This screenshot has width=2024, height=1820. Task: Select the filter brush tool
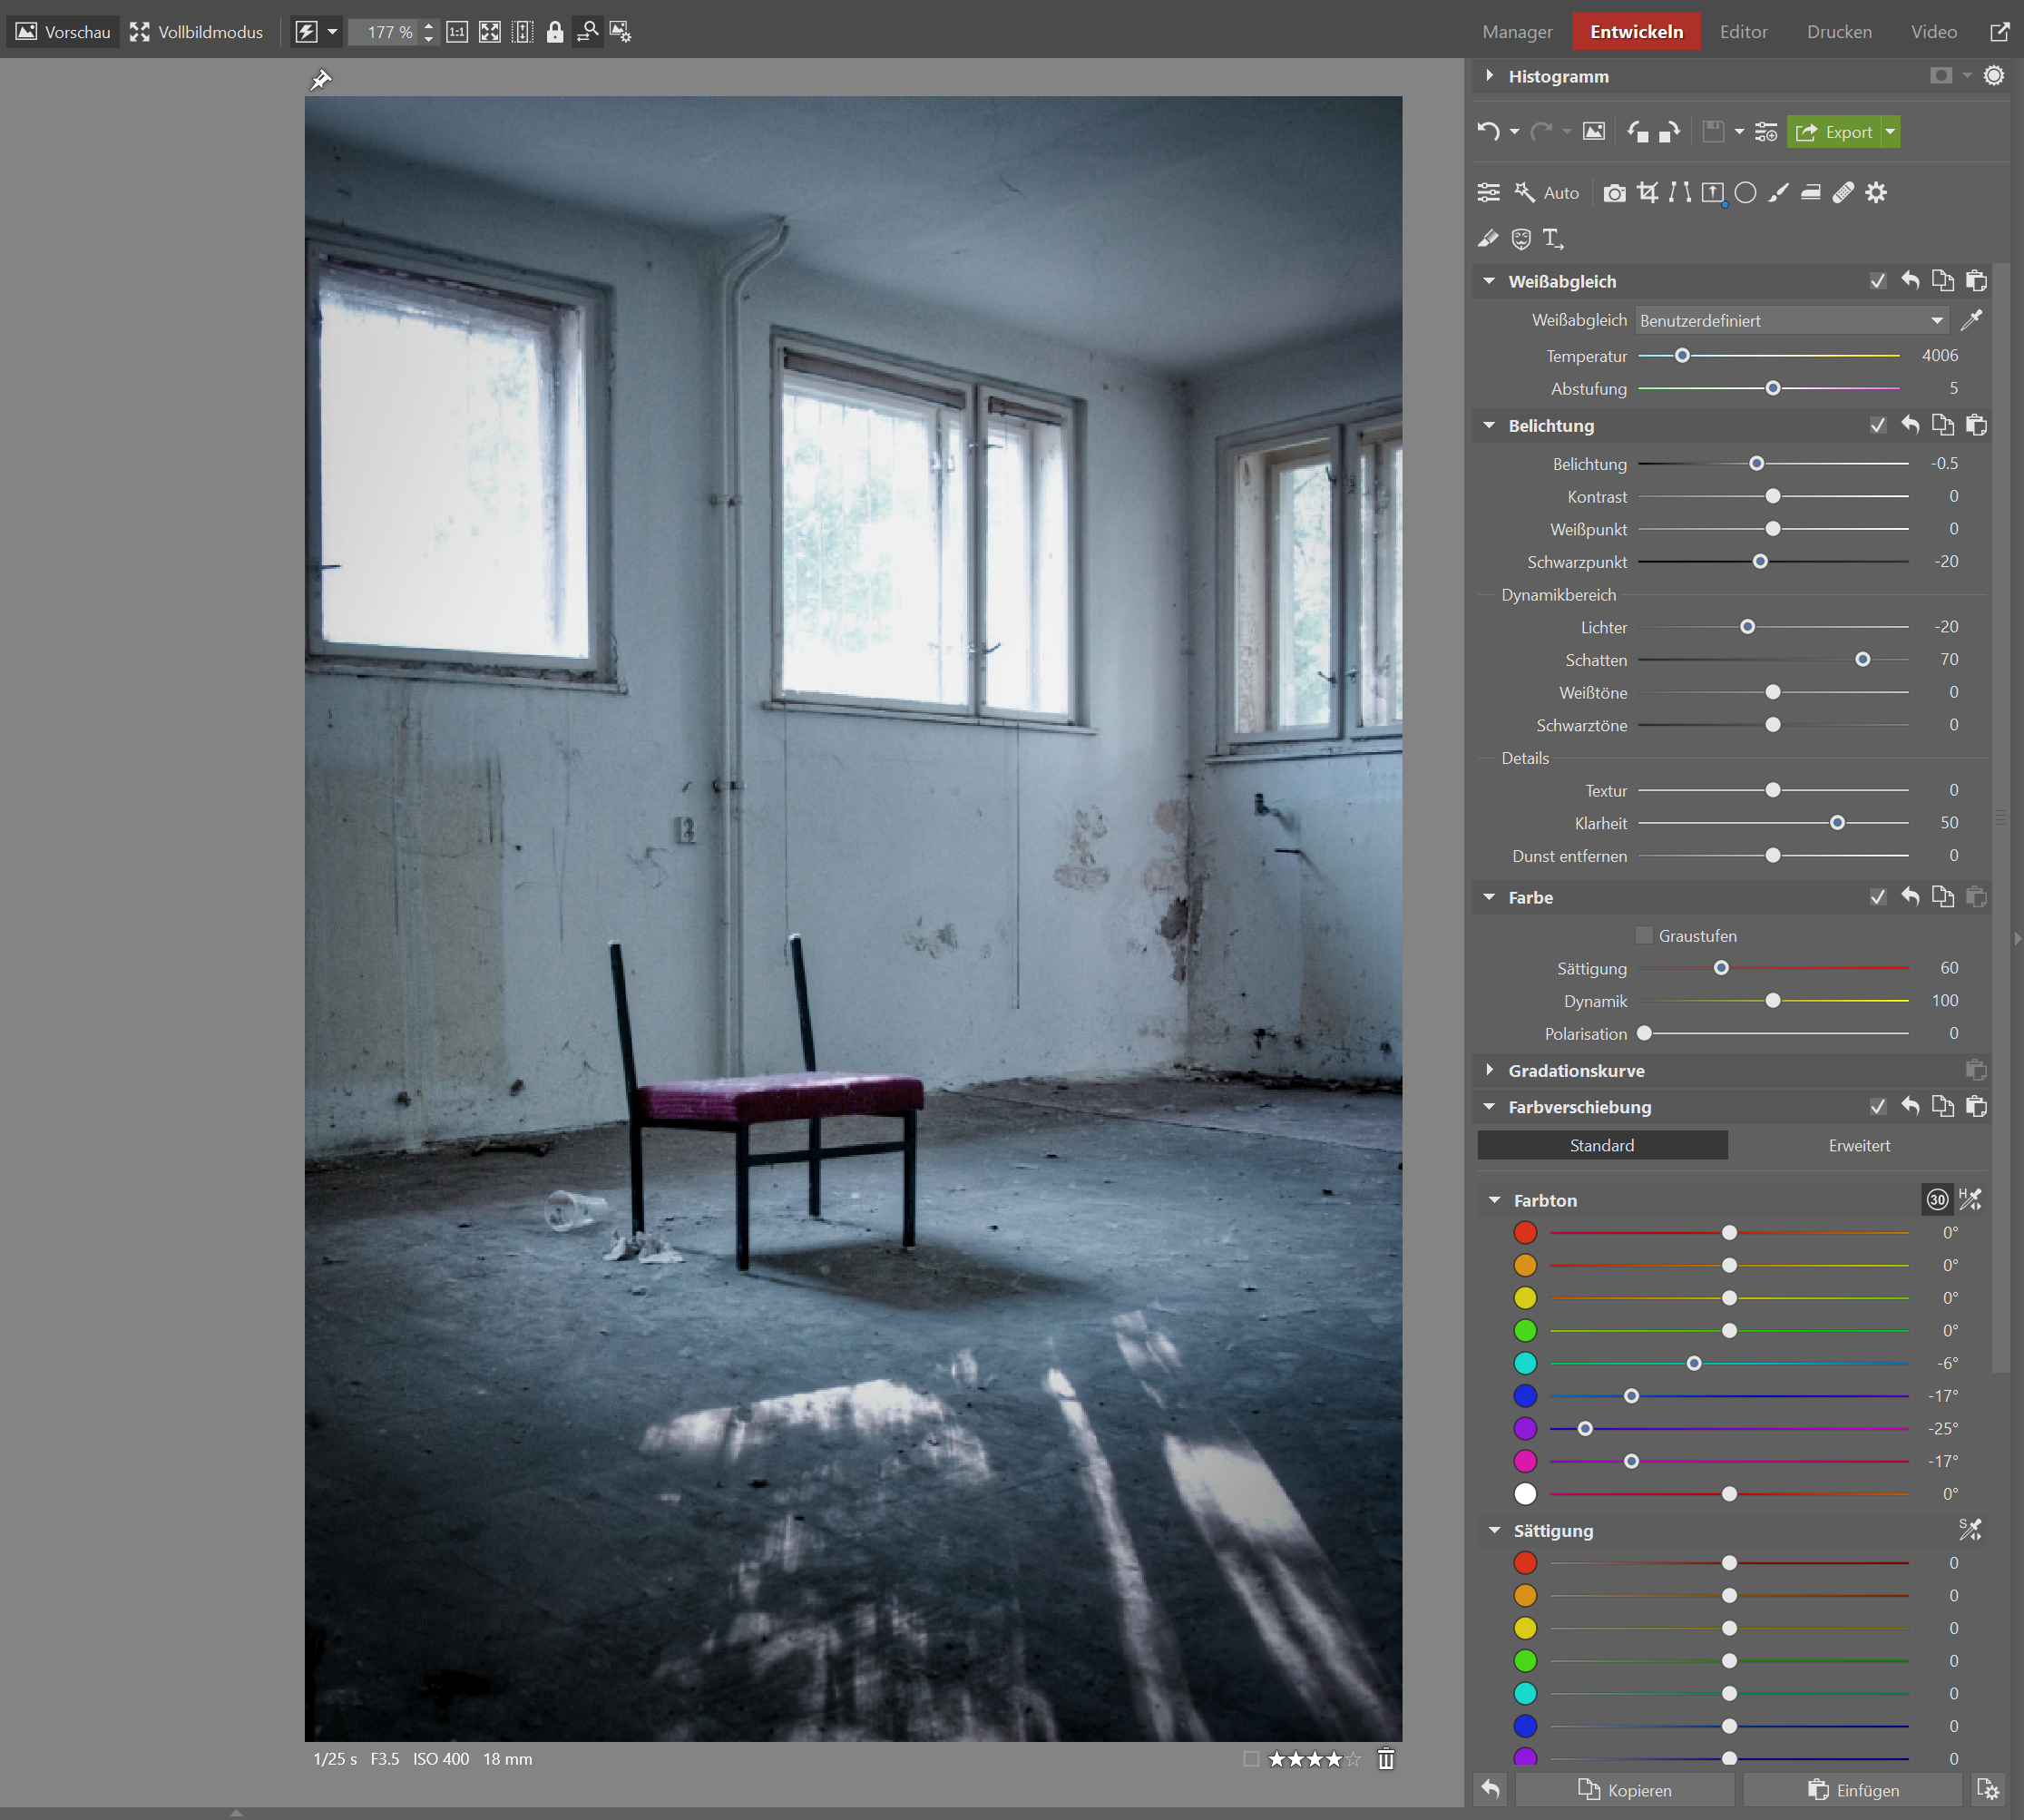pos(1777,193)
